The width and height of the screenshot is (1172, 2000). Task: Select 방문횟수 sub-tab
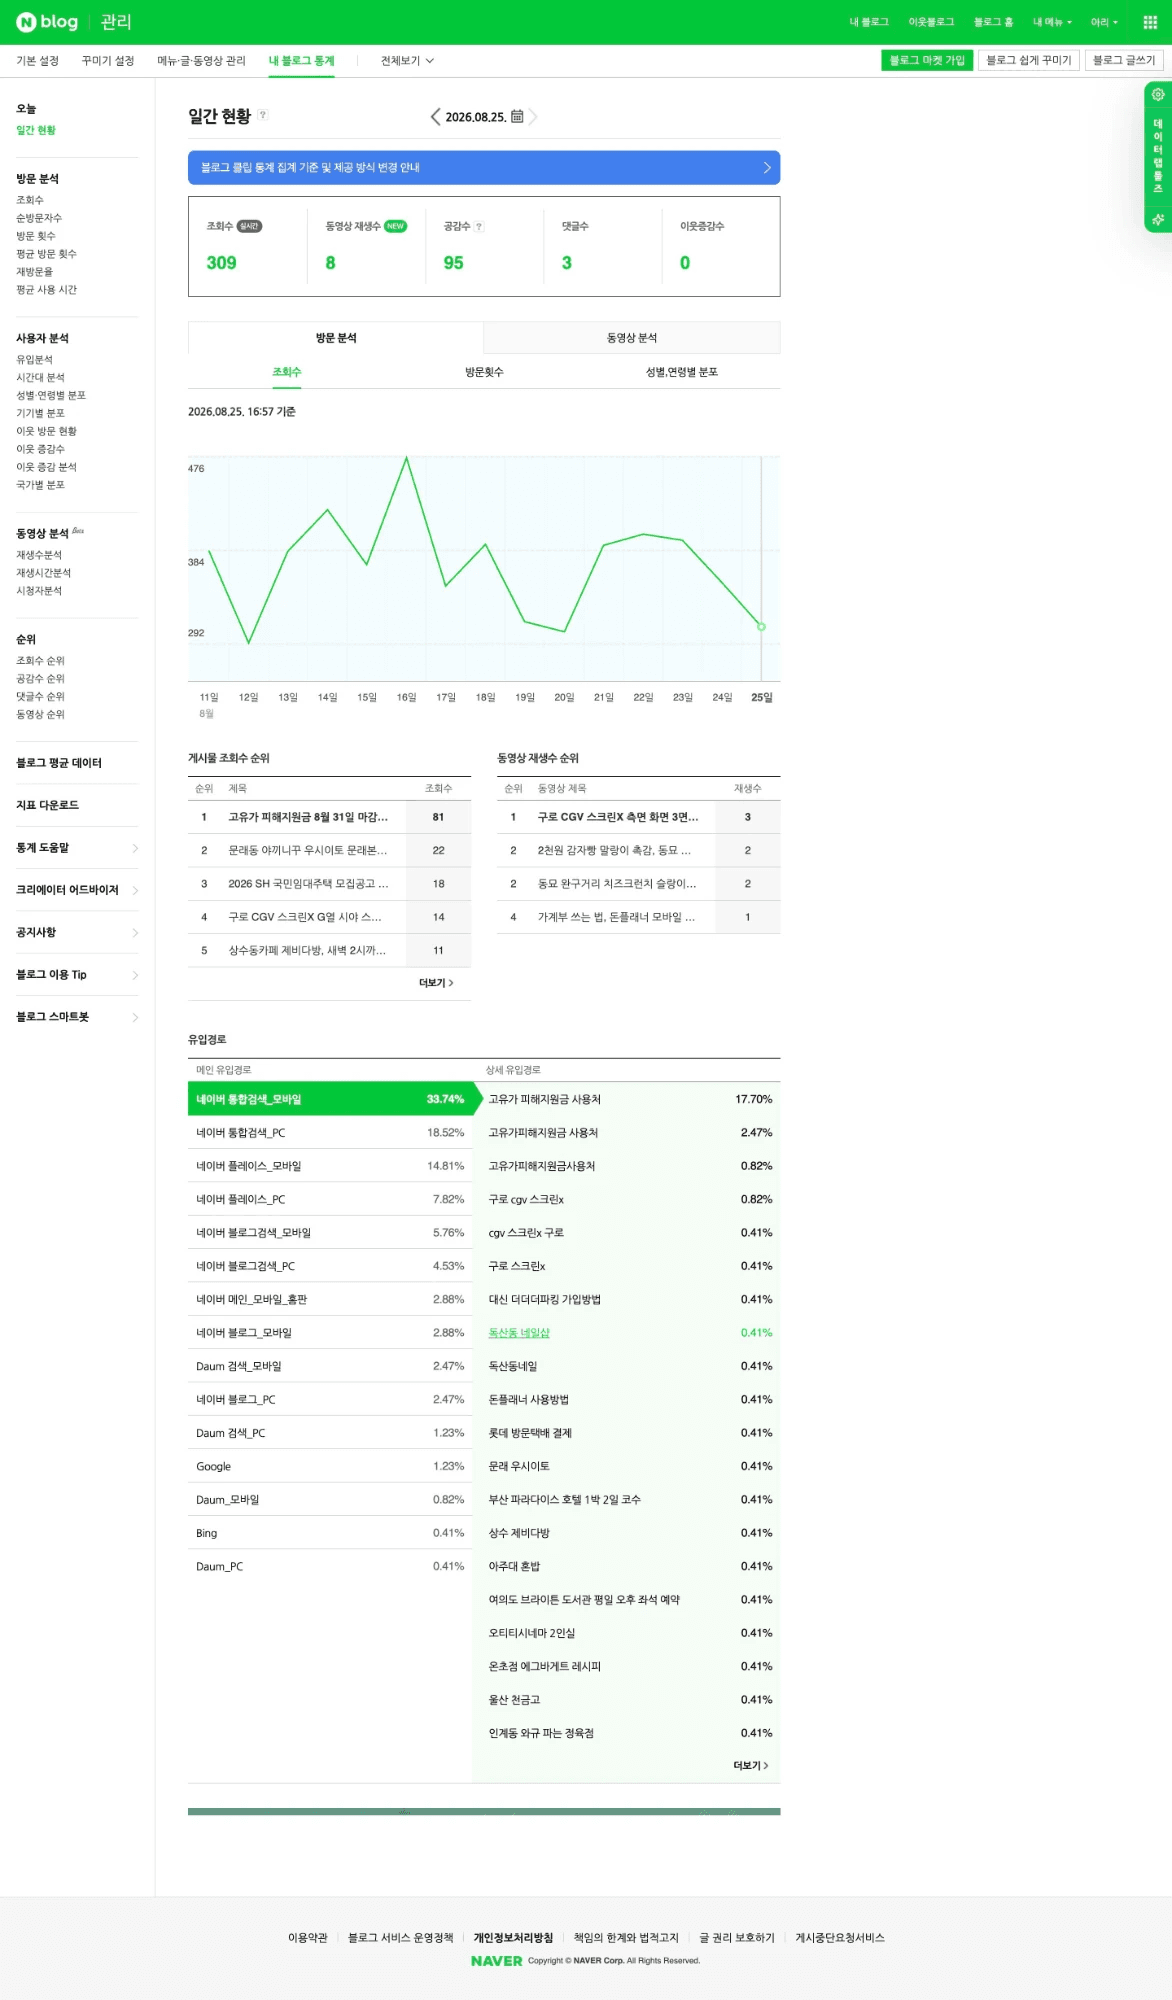tap(484, 372)
